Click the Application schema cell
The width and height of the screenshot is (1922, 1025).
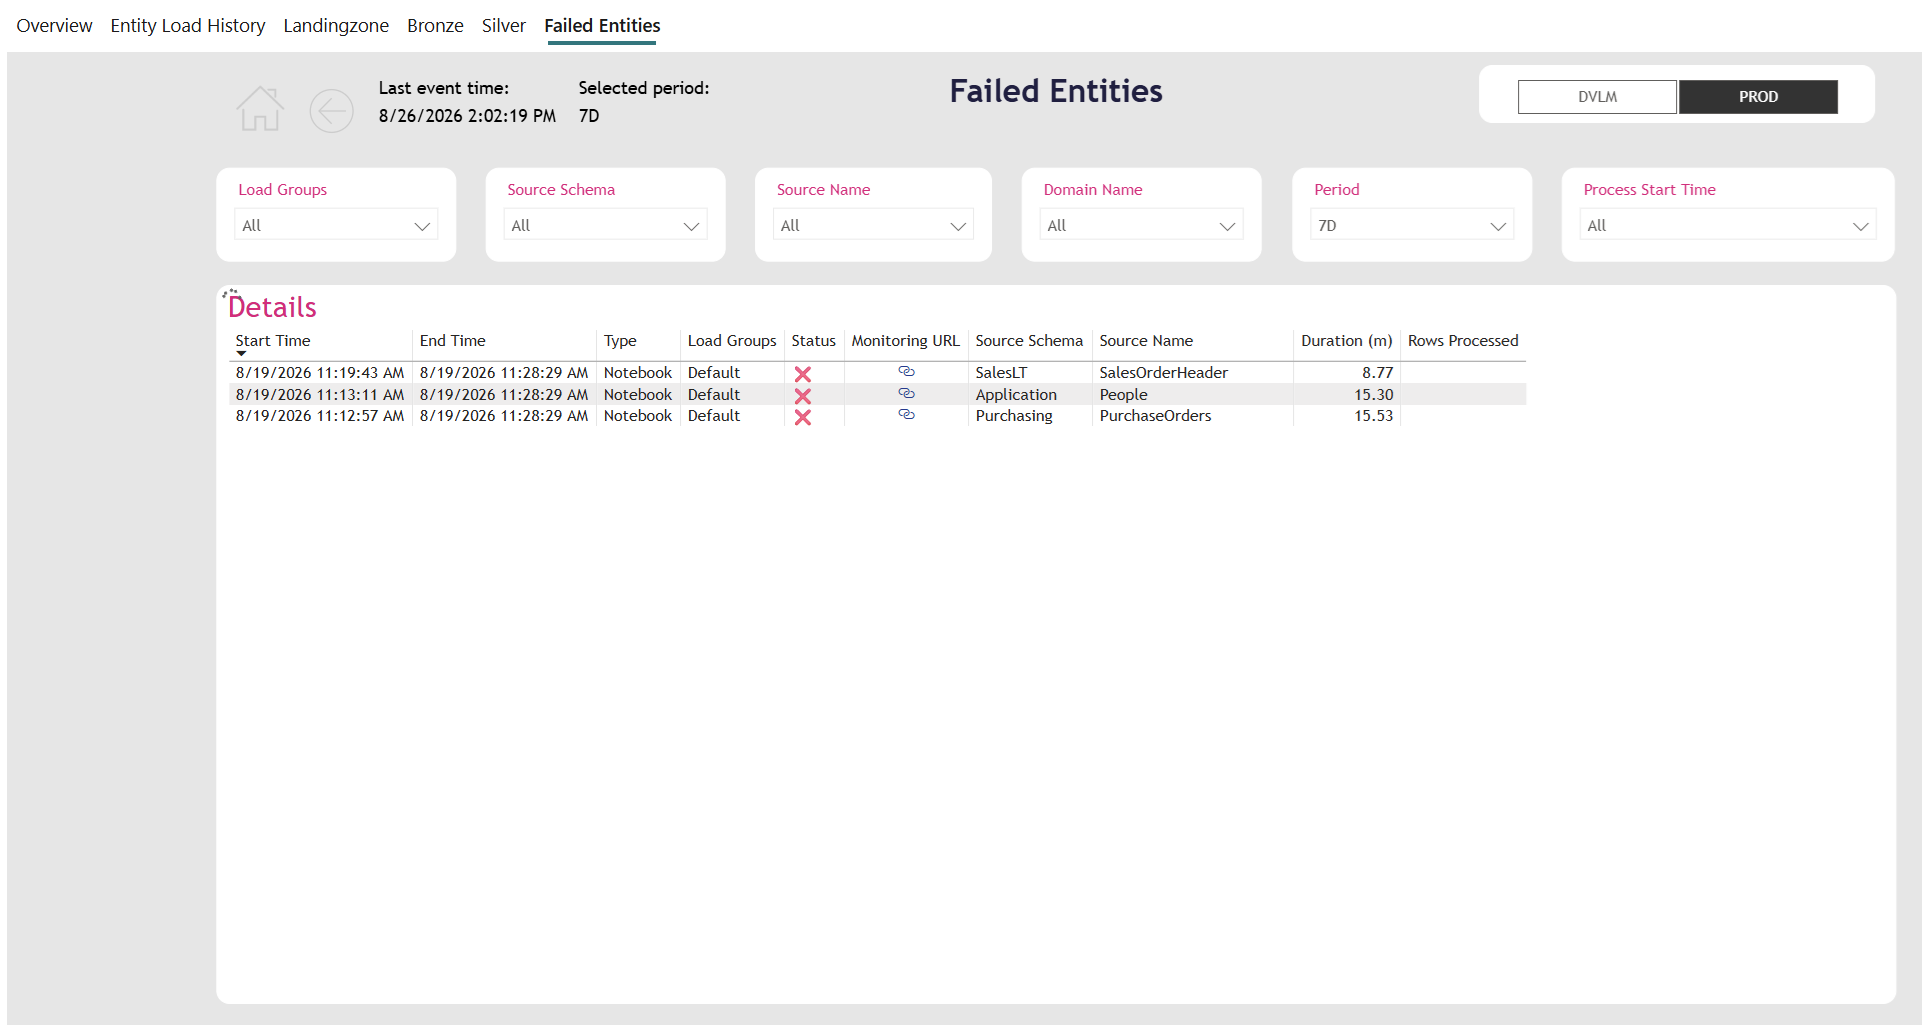click(1016, 395)
